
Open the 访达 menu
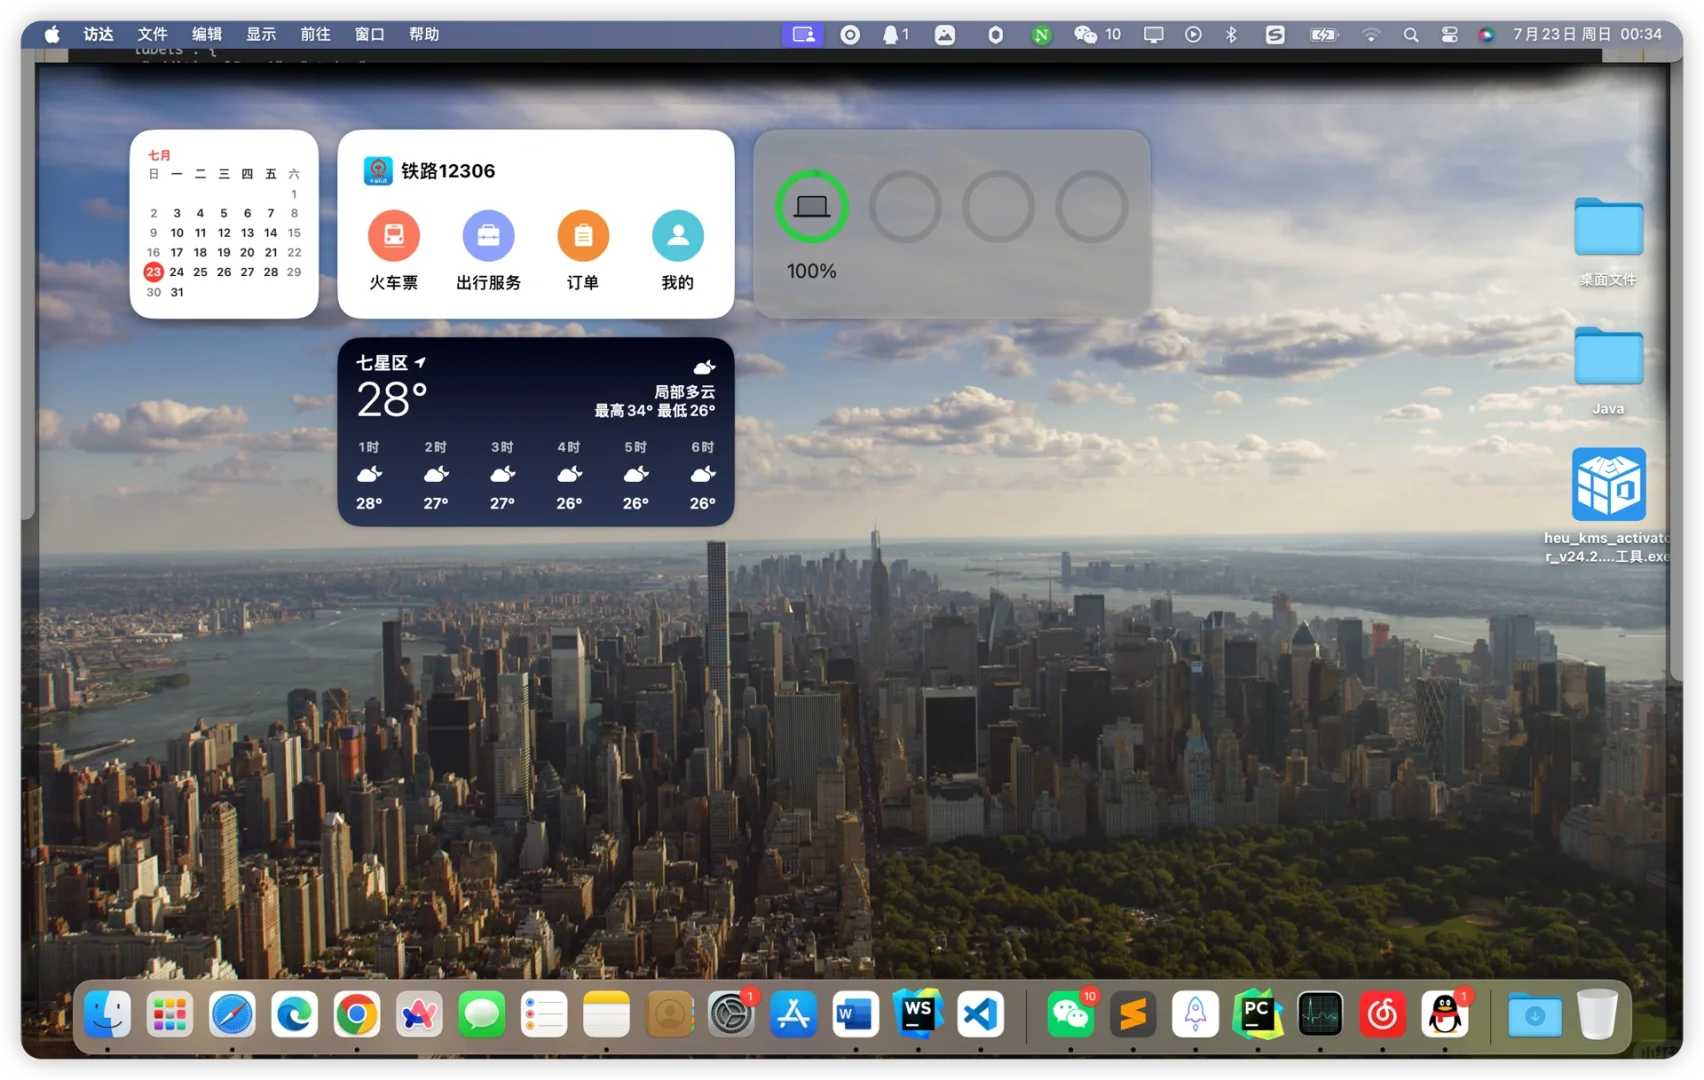pyautogui.click(x=98, y=34)
